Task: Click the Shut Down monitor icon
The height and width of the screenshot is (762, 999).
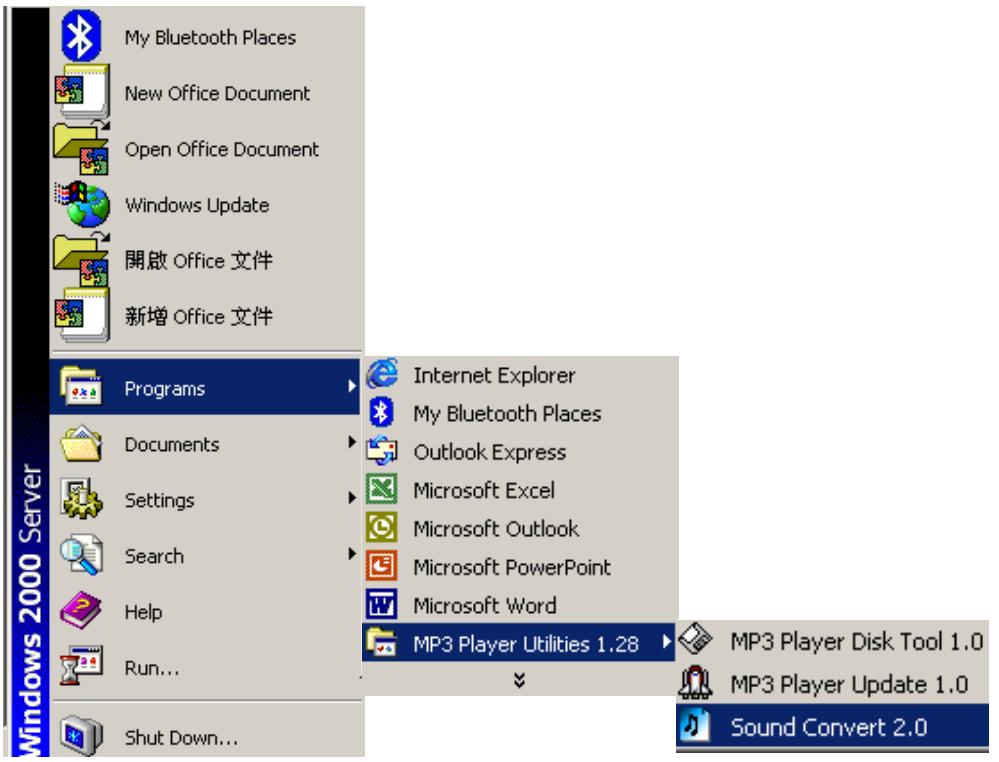Action: (x=81, y=735)
